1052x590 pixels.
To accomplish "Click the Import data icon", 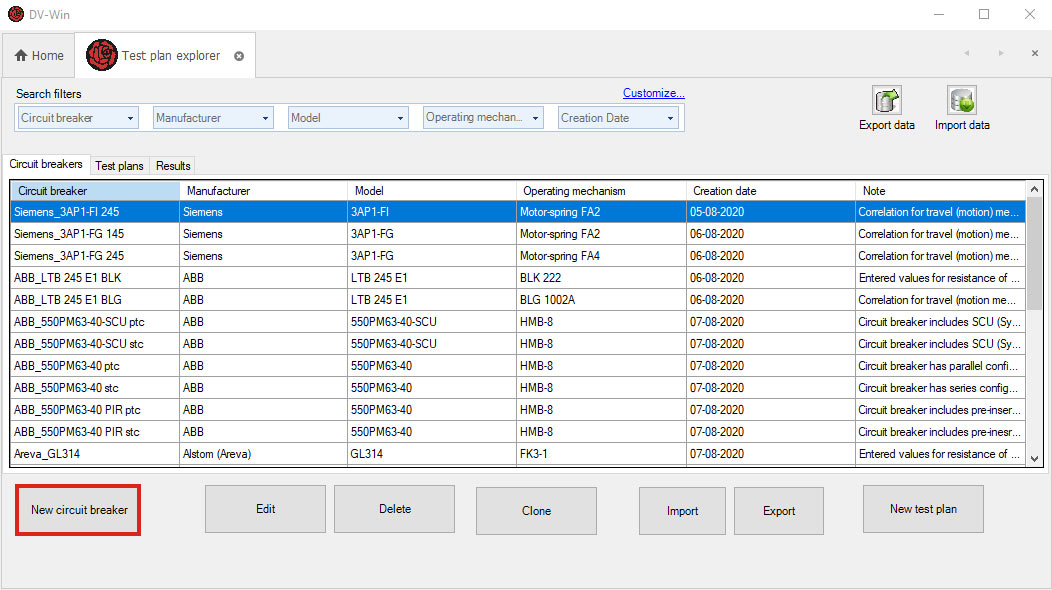I will [x=961, y=101].
